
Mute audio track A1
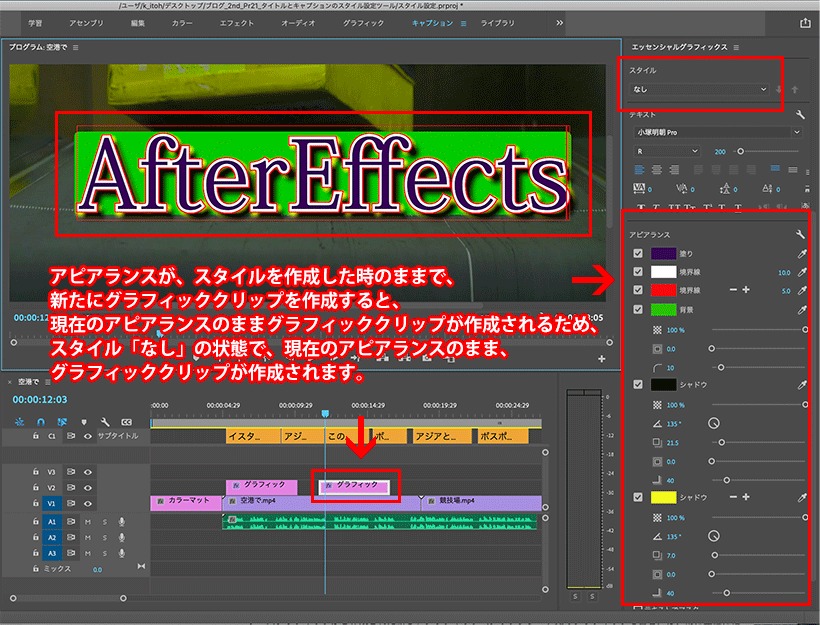[x=87, y=521]
